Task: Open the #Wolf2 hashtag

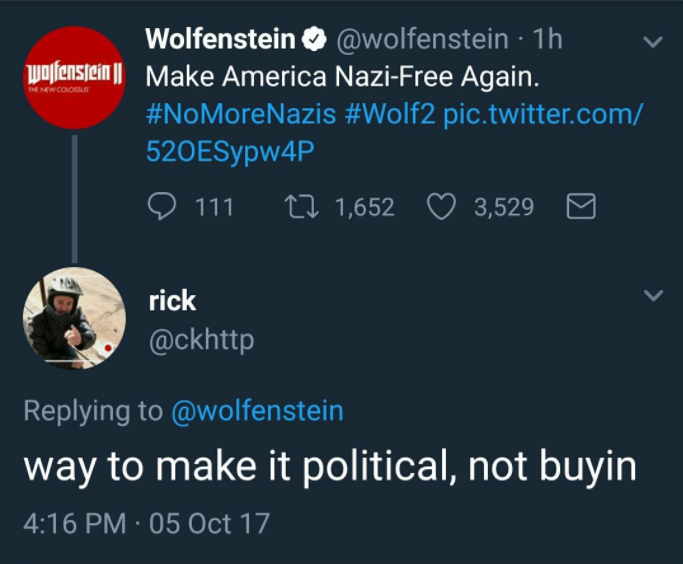Action: click(390, 114)
